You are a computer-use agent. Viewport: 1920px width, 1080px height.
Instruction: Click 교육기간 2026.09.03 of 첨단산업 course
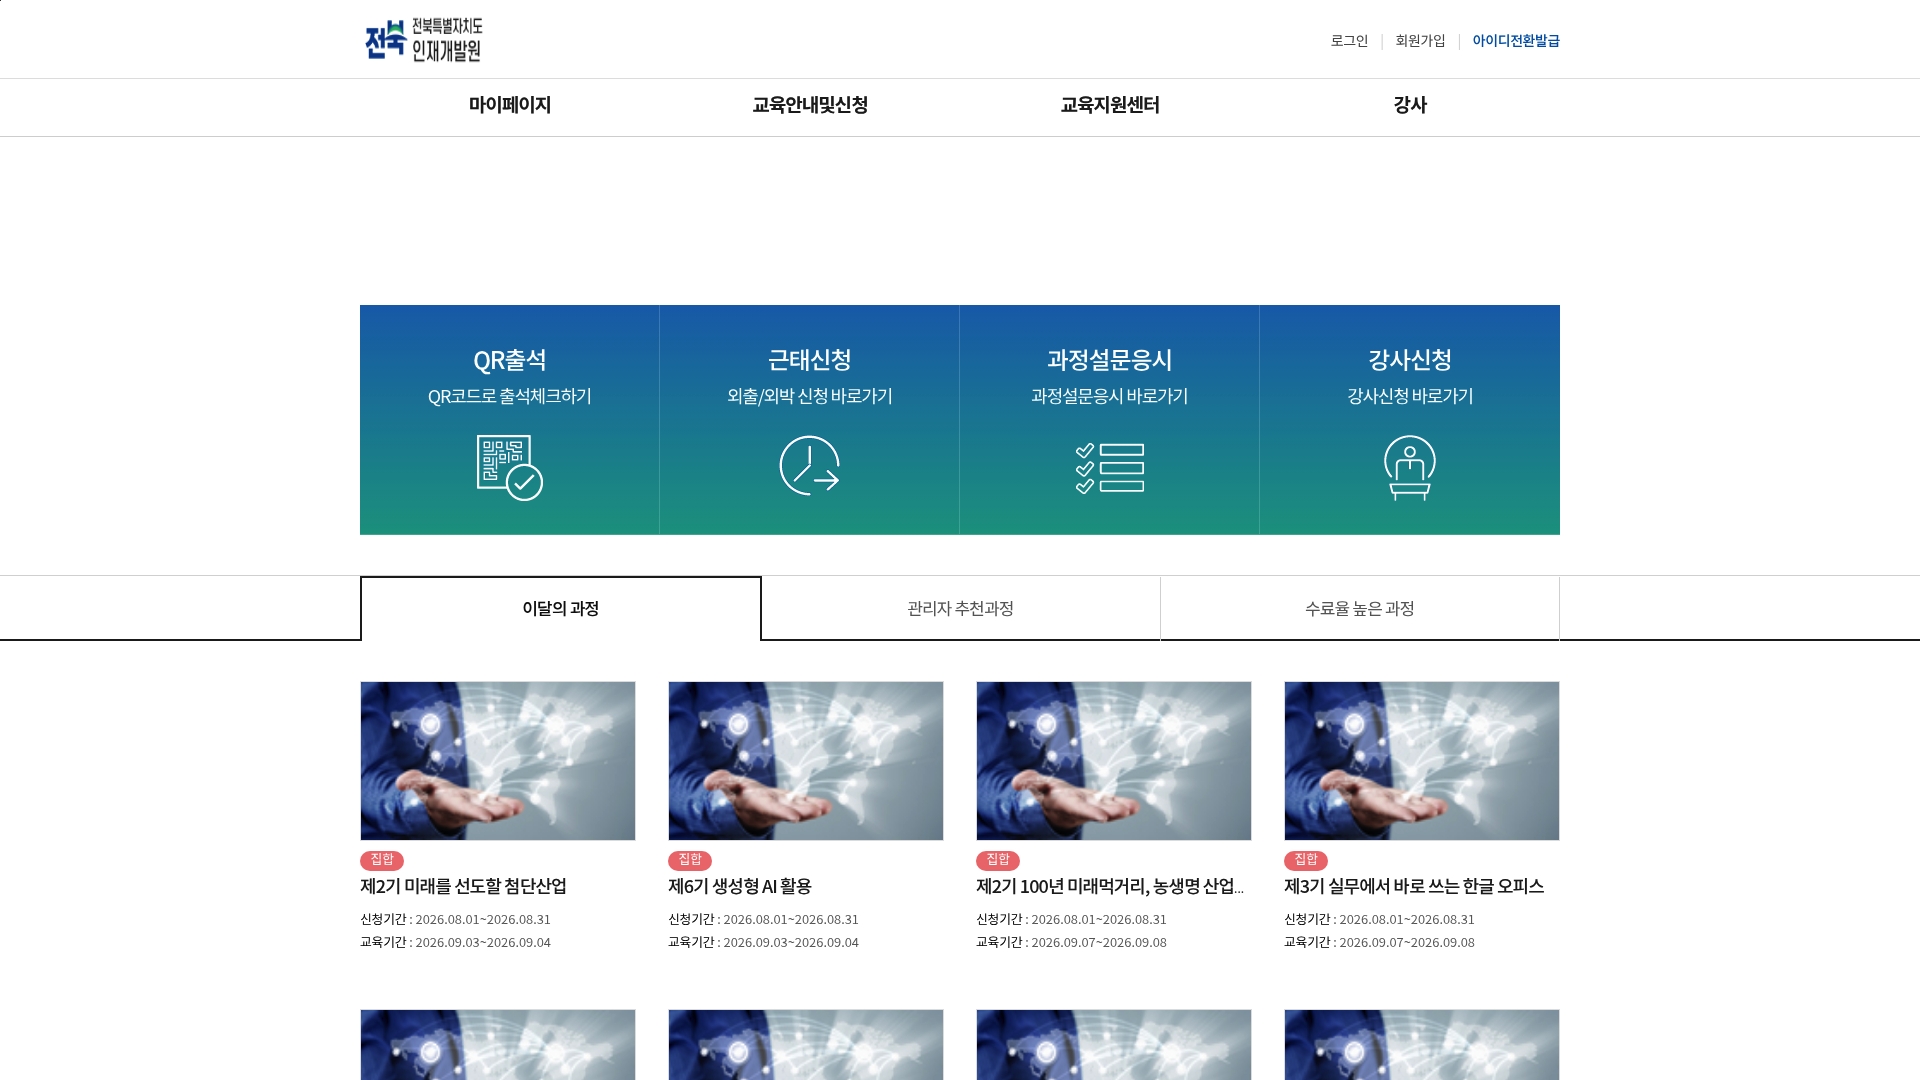(x=456, y=942)
